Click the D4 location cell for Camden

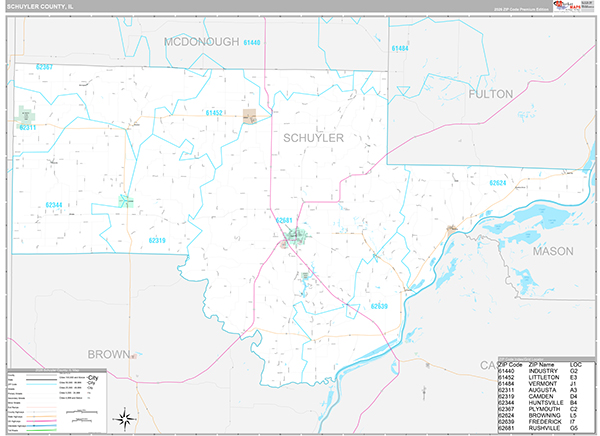click(x=573, y=396)
